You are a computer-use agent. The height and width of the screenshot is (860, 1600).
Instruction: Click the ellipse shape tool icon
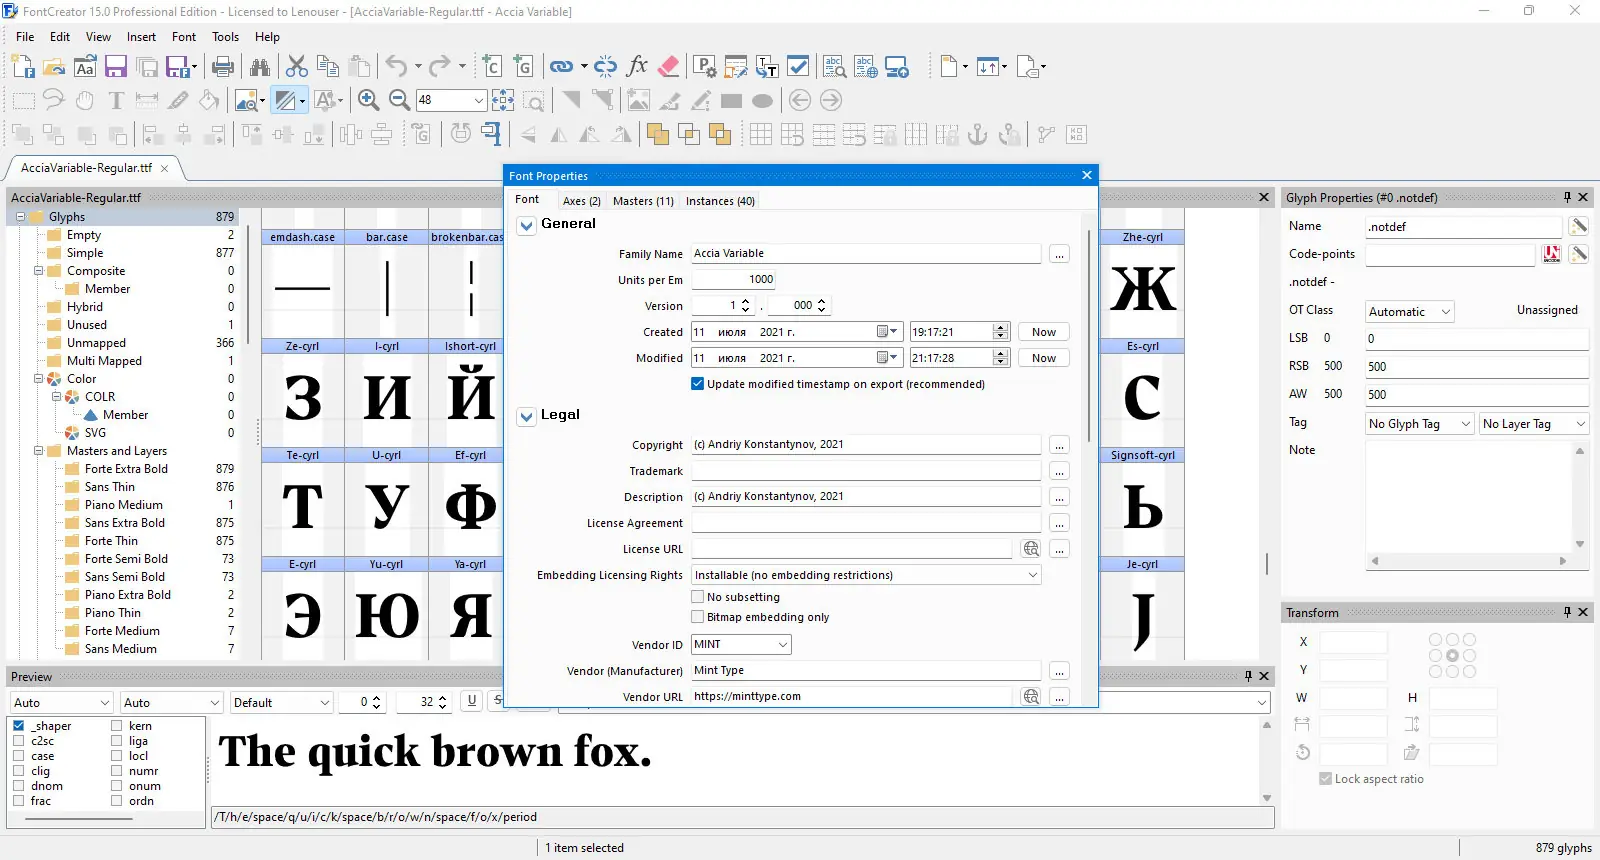click(x=762, y=100)
